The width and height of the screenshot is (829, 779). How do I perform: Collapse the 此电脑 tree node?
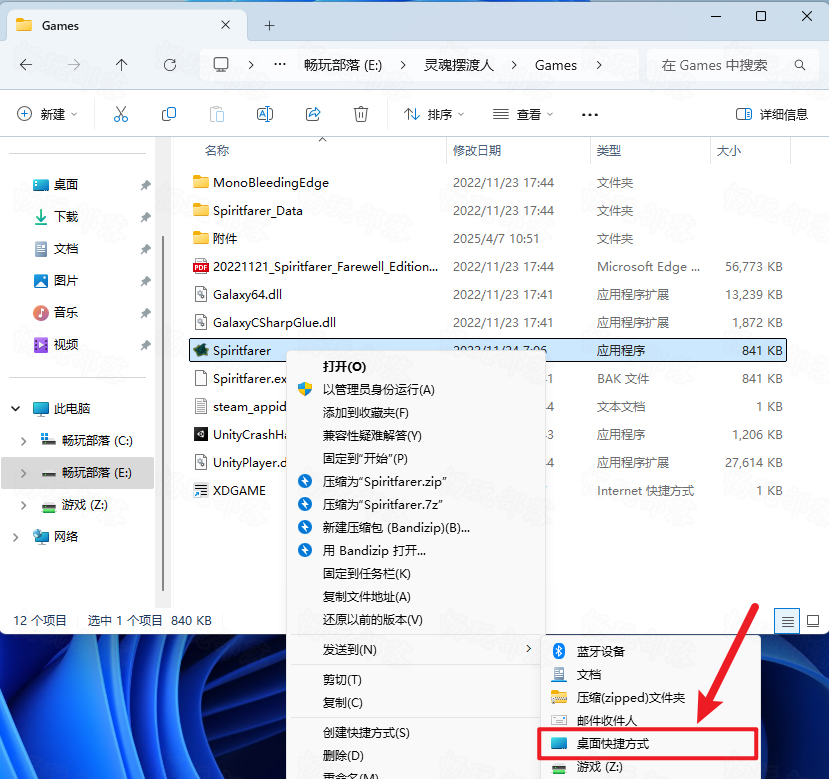(16, 409)
